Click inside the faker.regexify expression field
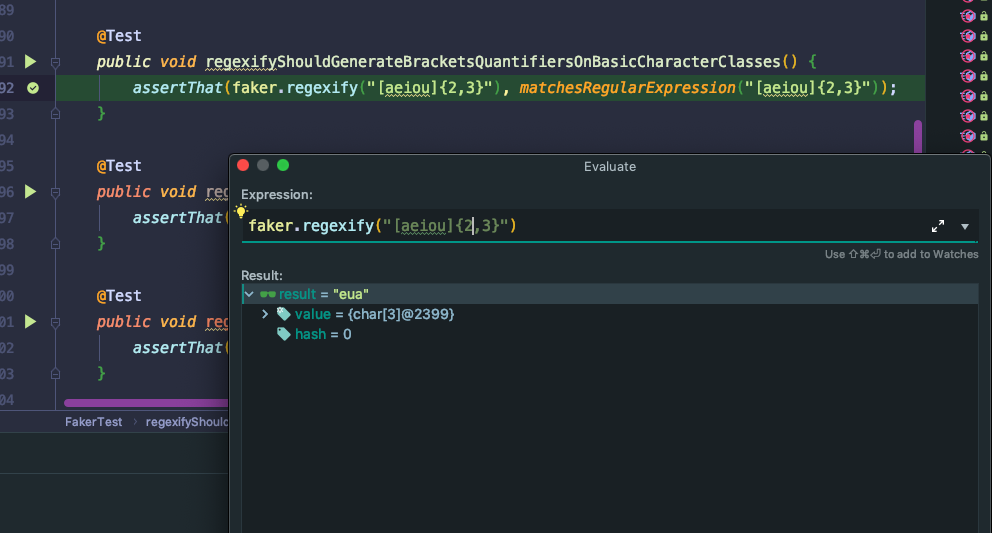 (600, 227)
